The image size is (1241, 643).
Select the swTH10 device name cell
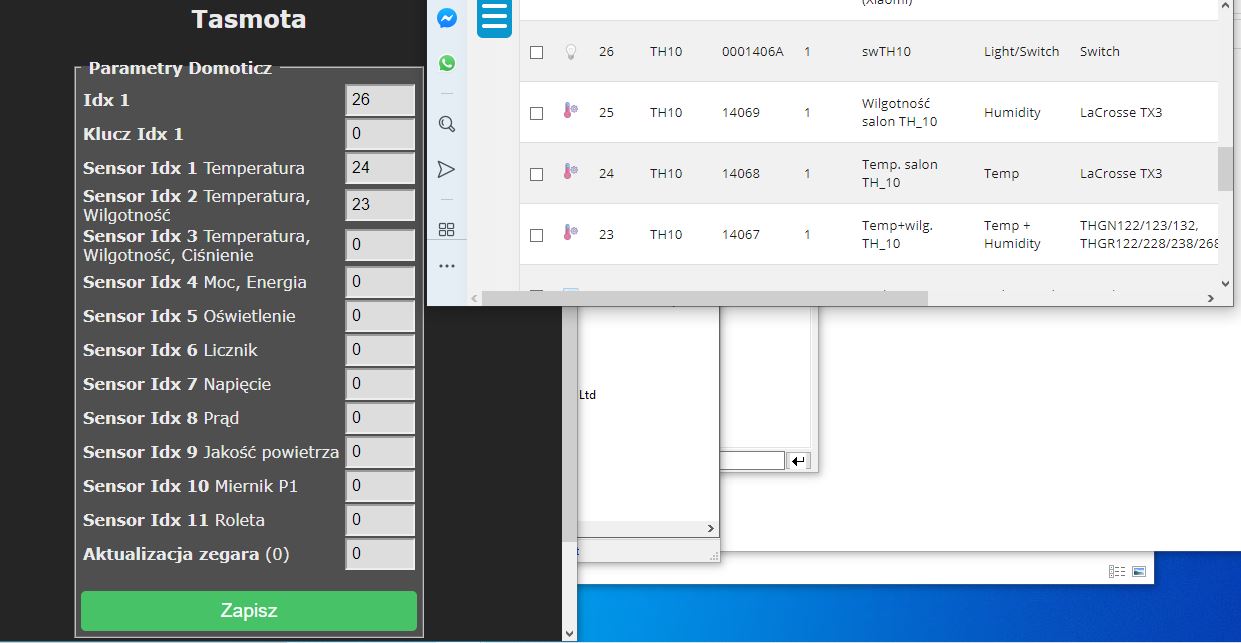886,51
